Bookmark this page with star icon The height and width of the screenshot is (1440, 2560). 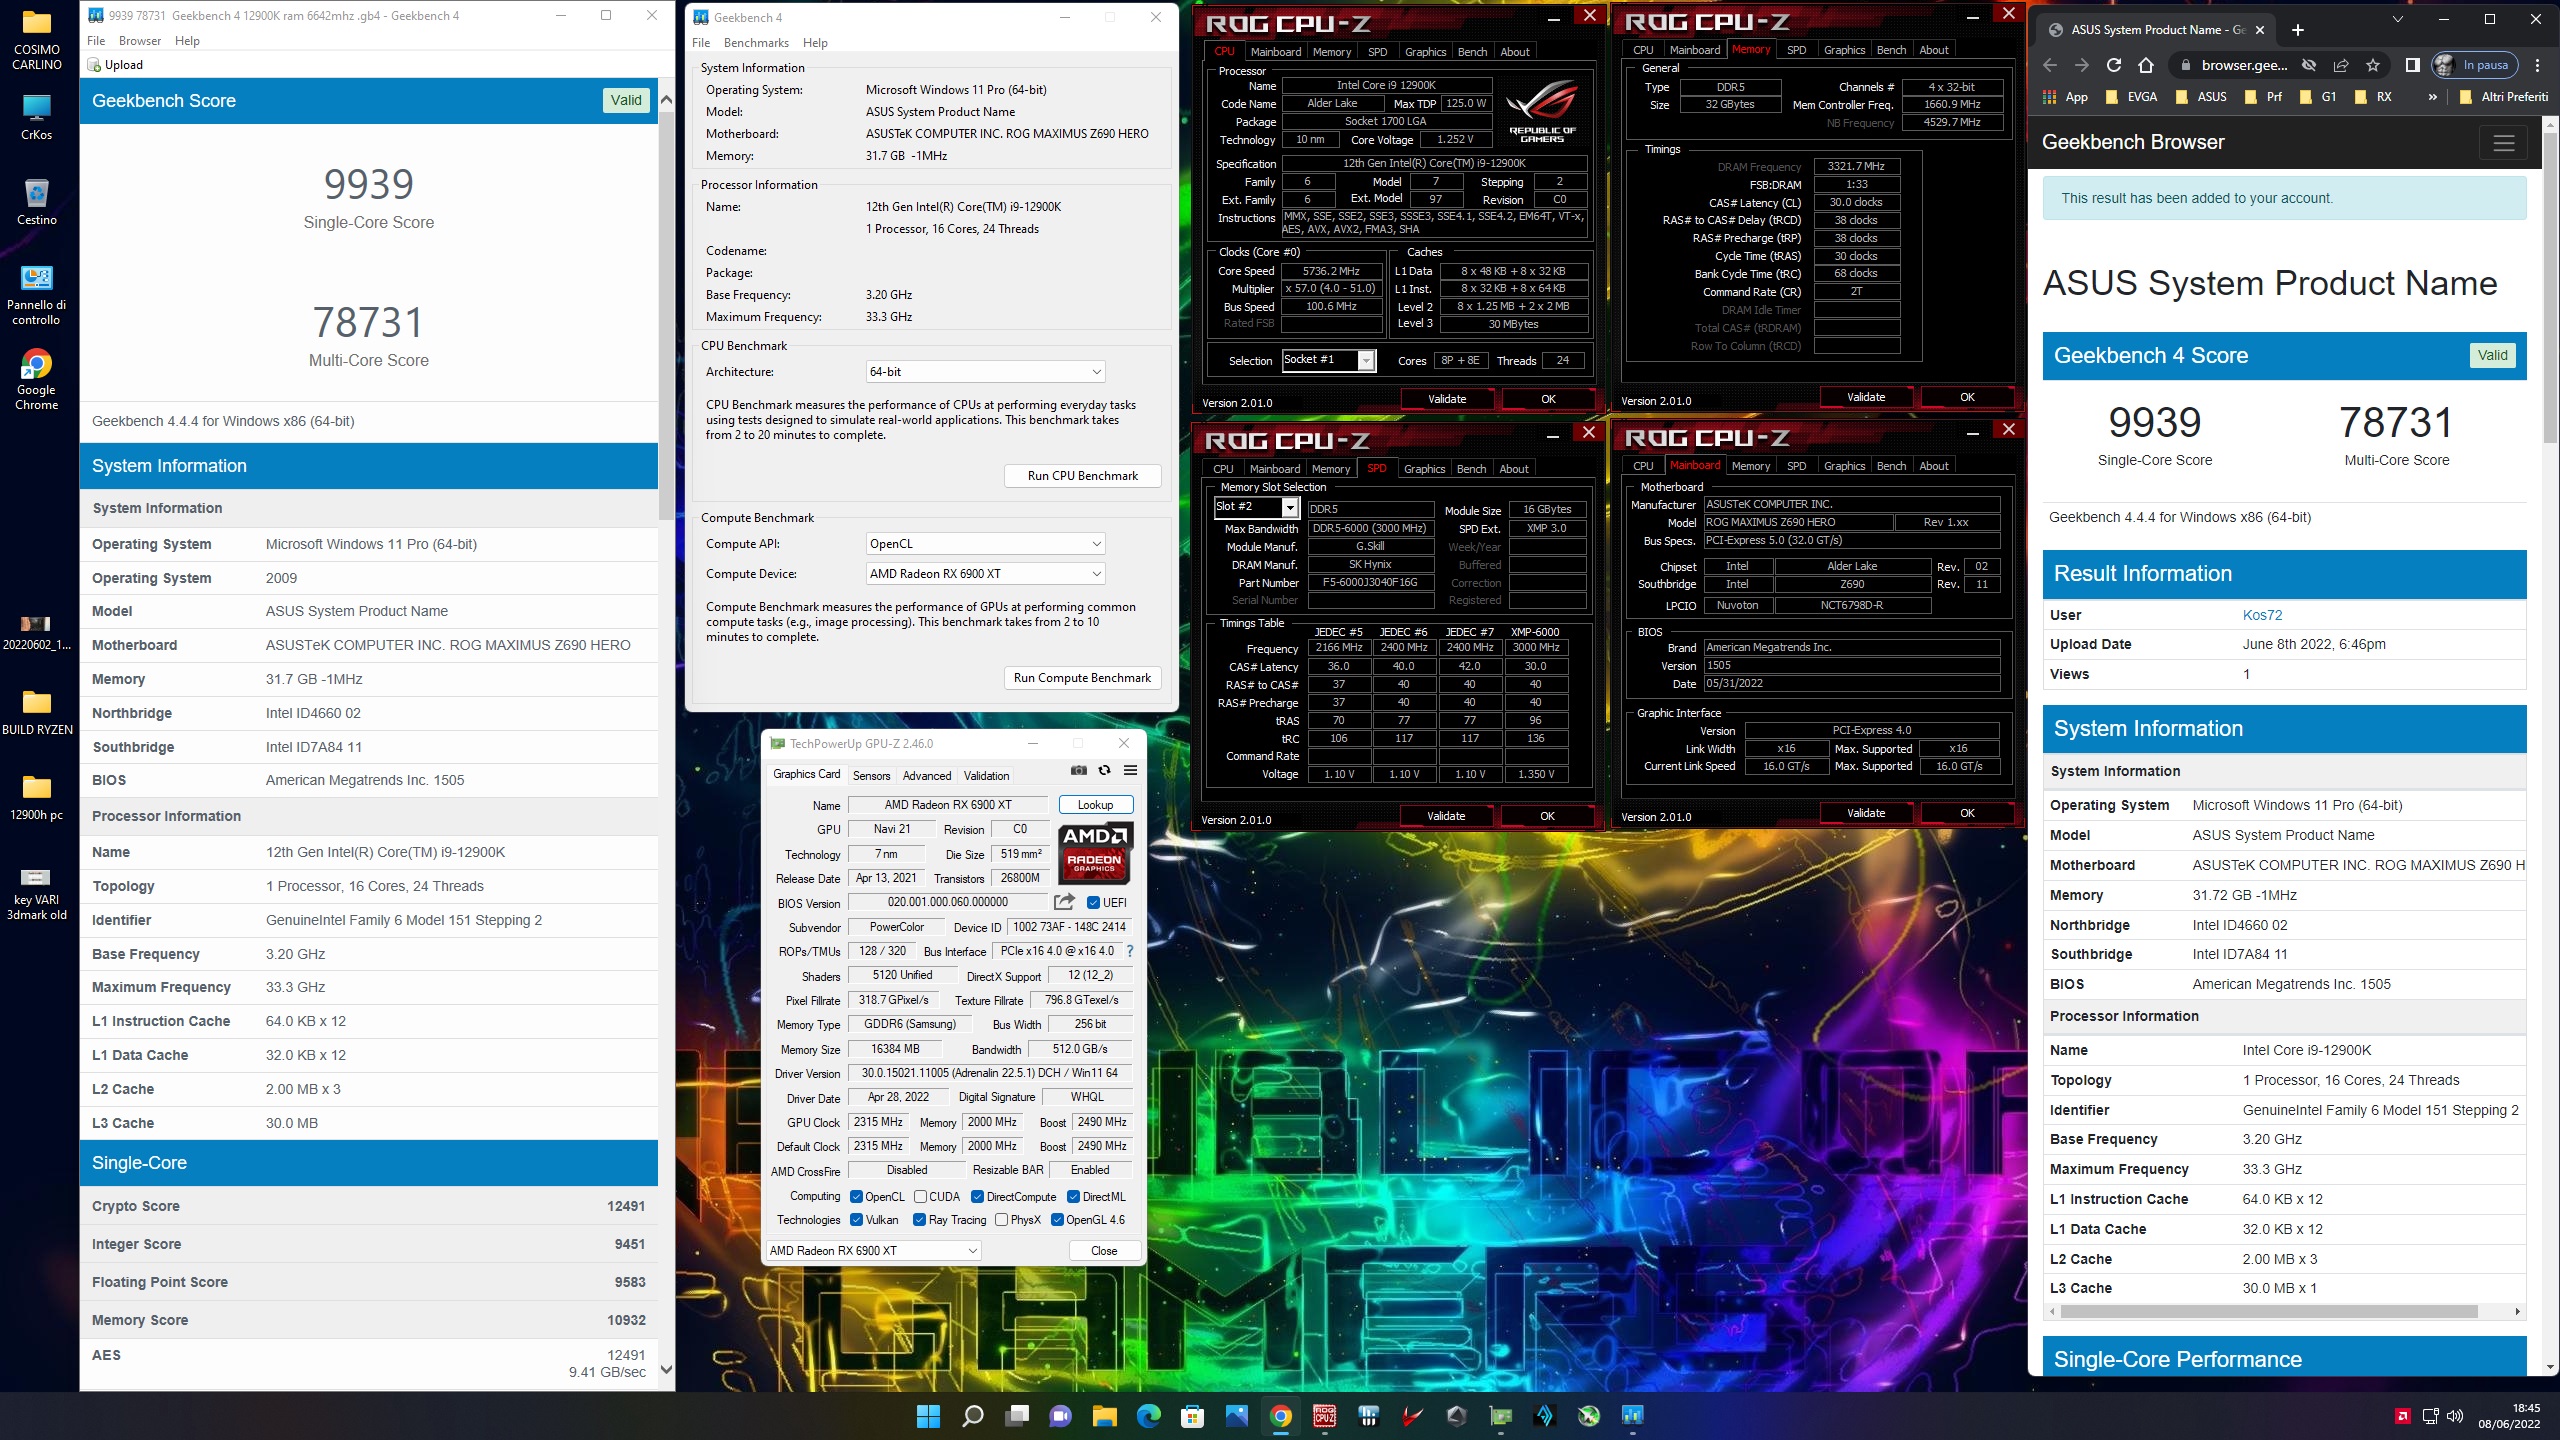coord(2373,65)
